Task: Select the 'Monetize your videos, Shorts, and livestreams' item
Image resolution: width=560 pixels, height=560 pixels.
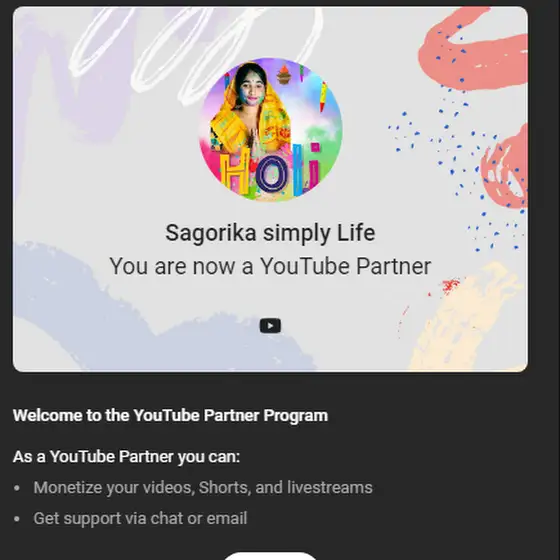Action: pos(203,488)
